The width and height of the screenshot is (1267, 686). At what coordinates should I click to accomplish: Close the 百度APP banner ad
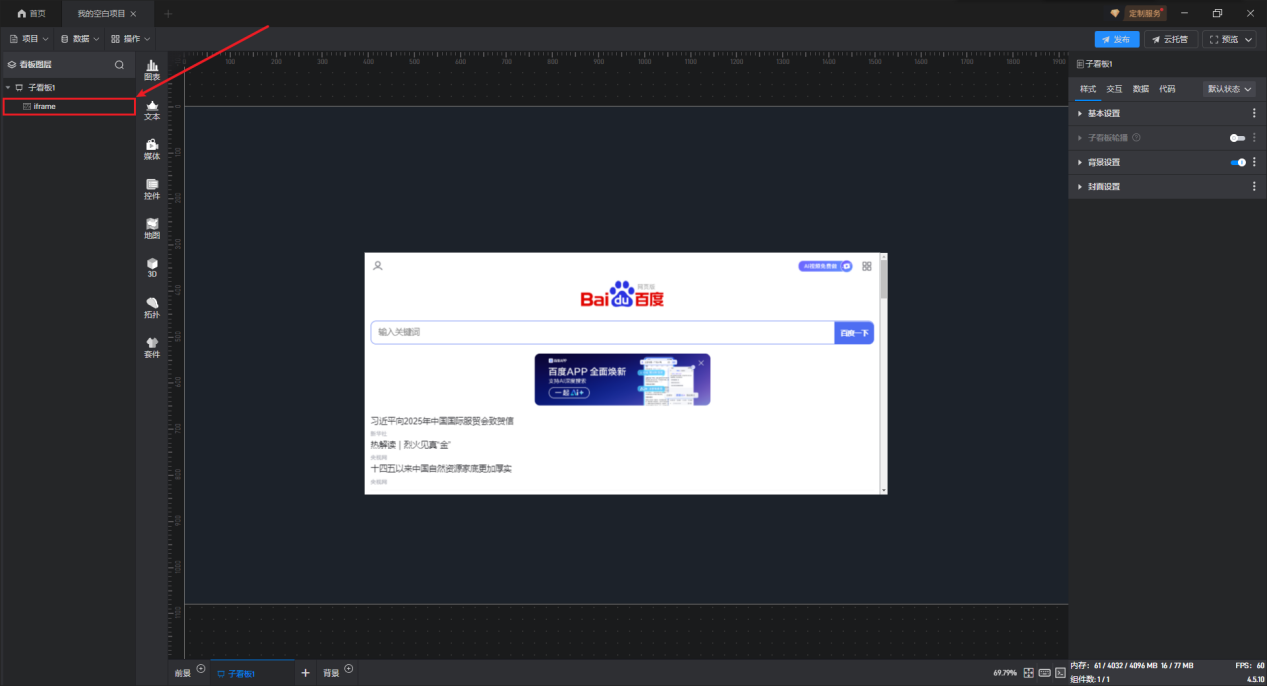(x=701, y=362)
